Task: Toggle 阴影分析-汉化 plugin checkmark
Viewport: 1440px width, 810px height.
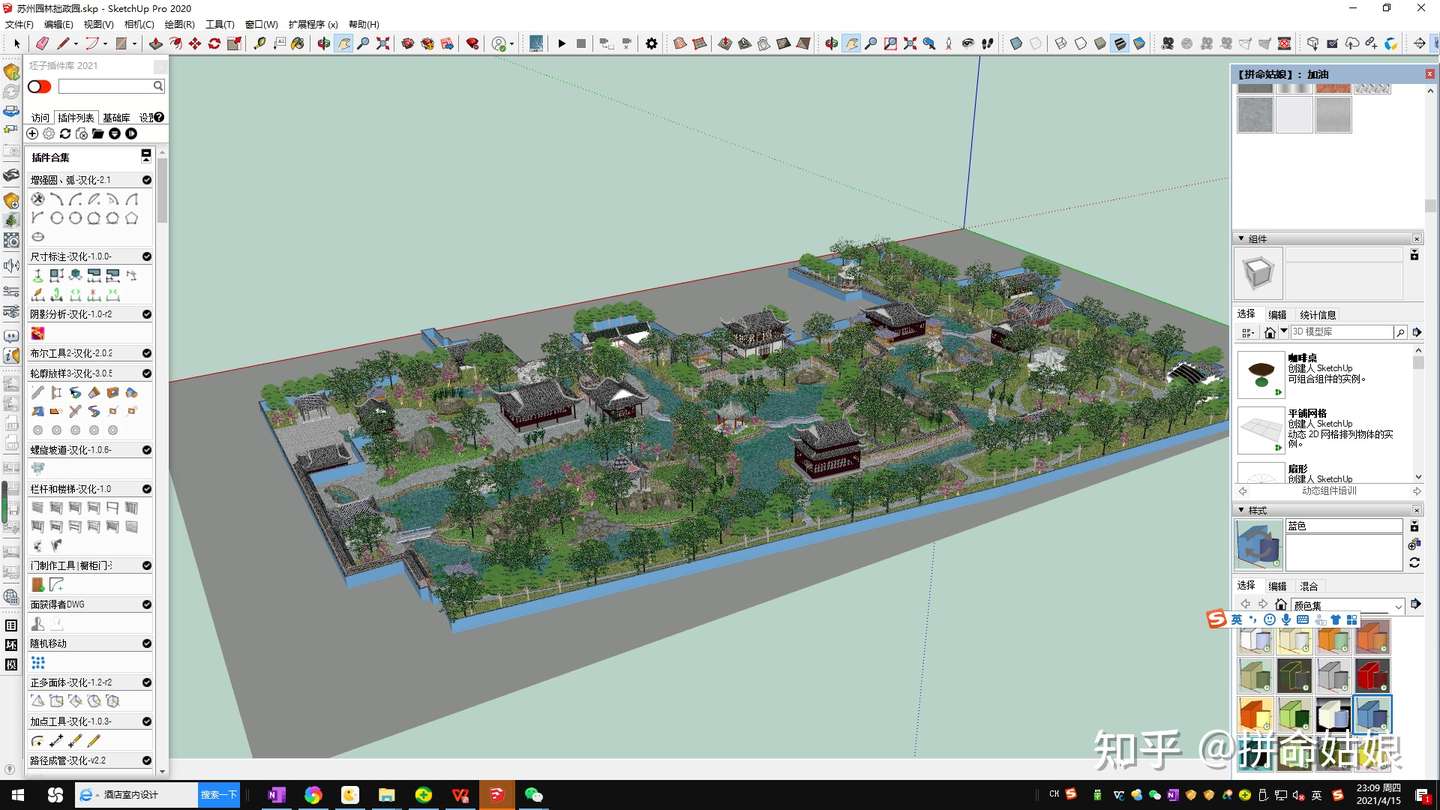Action: coord(147,314)
